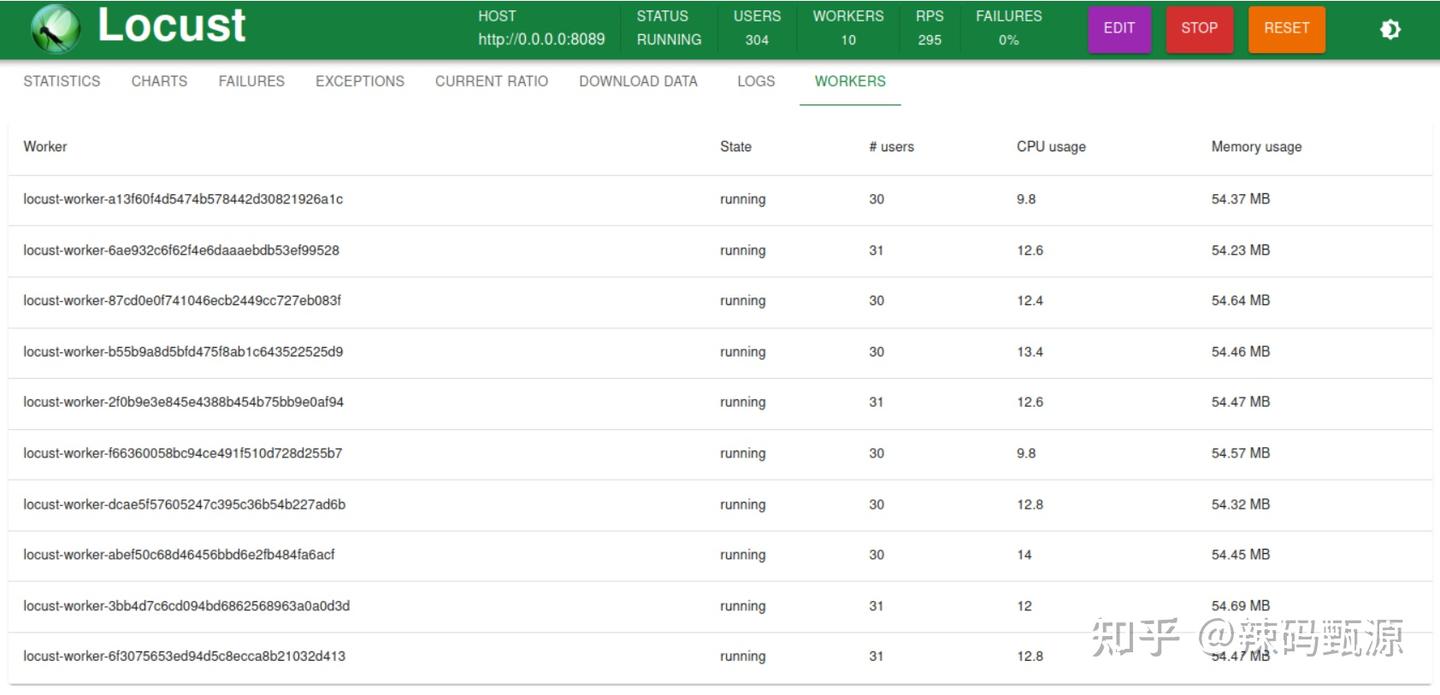View the FAILURES tab
This screenshot has height=695, width=1440.
pyautogui.click(x=251, y=81)
